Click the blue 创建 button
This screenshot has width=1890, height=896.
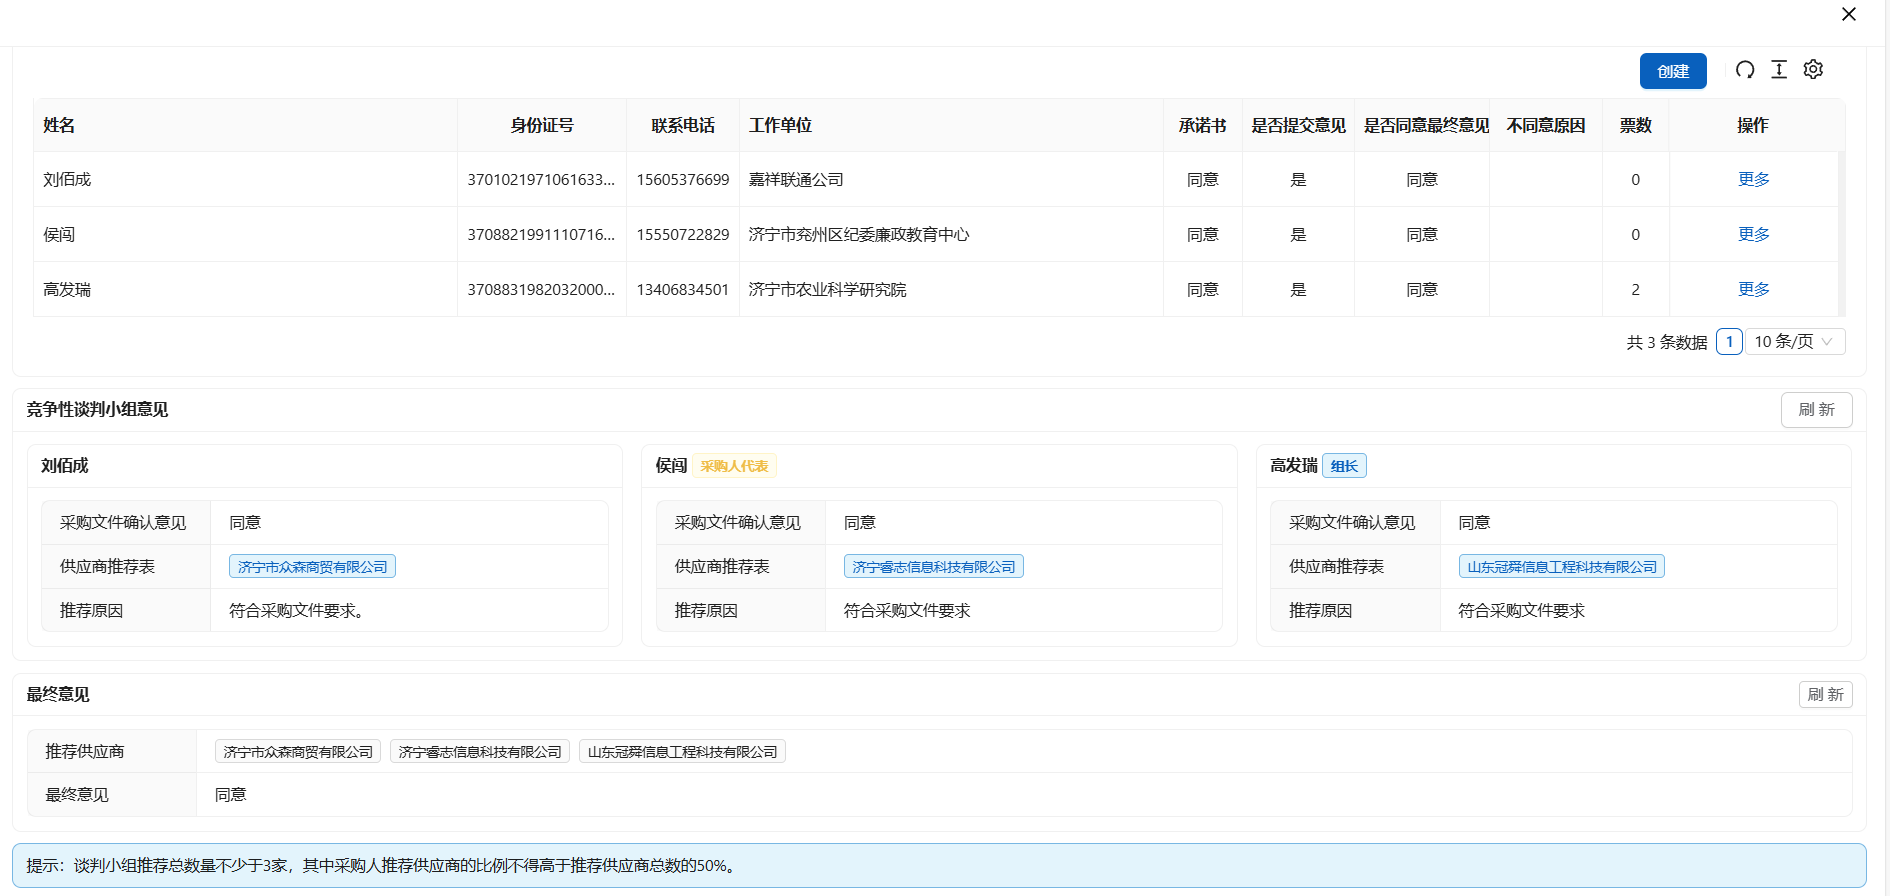(1673, 71)
